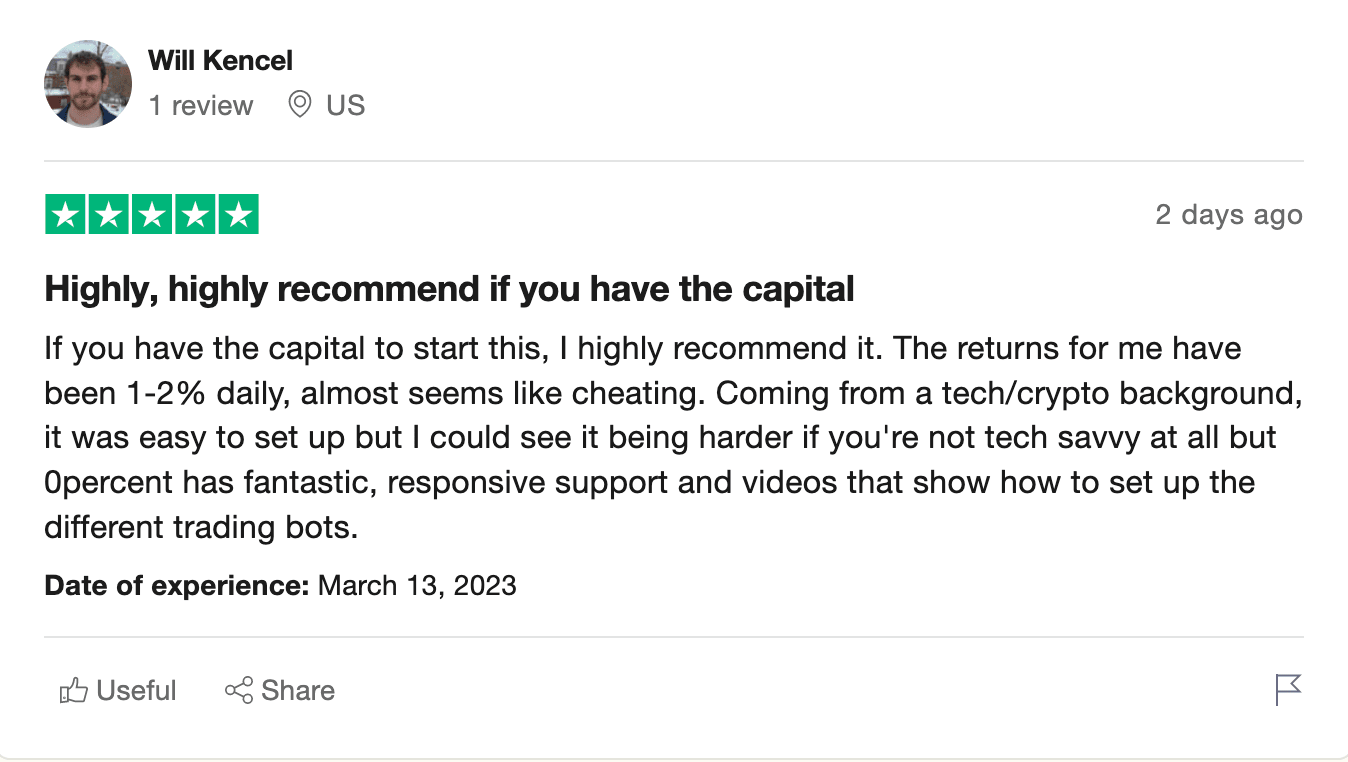Click the third green rating star
Viewport: 1348px width, 762px height.
click(x=152, y=215)
